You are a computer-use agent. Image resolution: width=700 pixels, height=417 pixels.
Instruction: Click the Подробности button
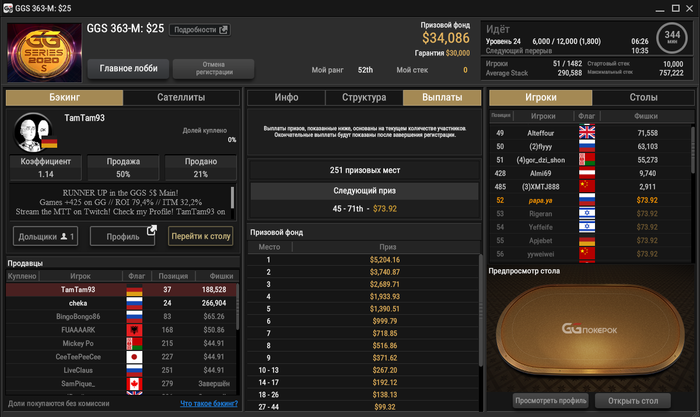tap(200, 30)
